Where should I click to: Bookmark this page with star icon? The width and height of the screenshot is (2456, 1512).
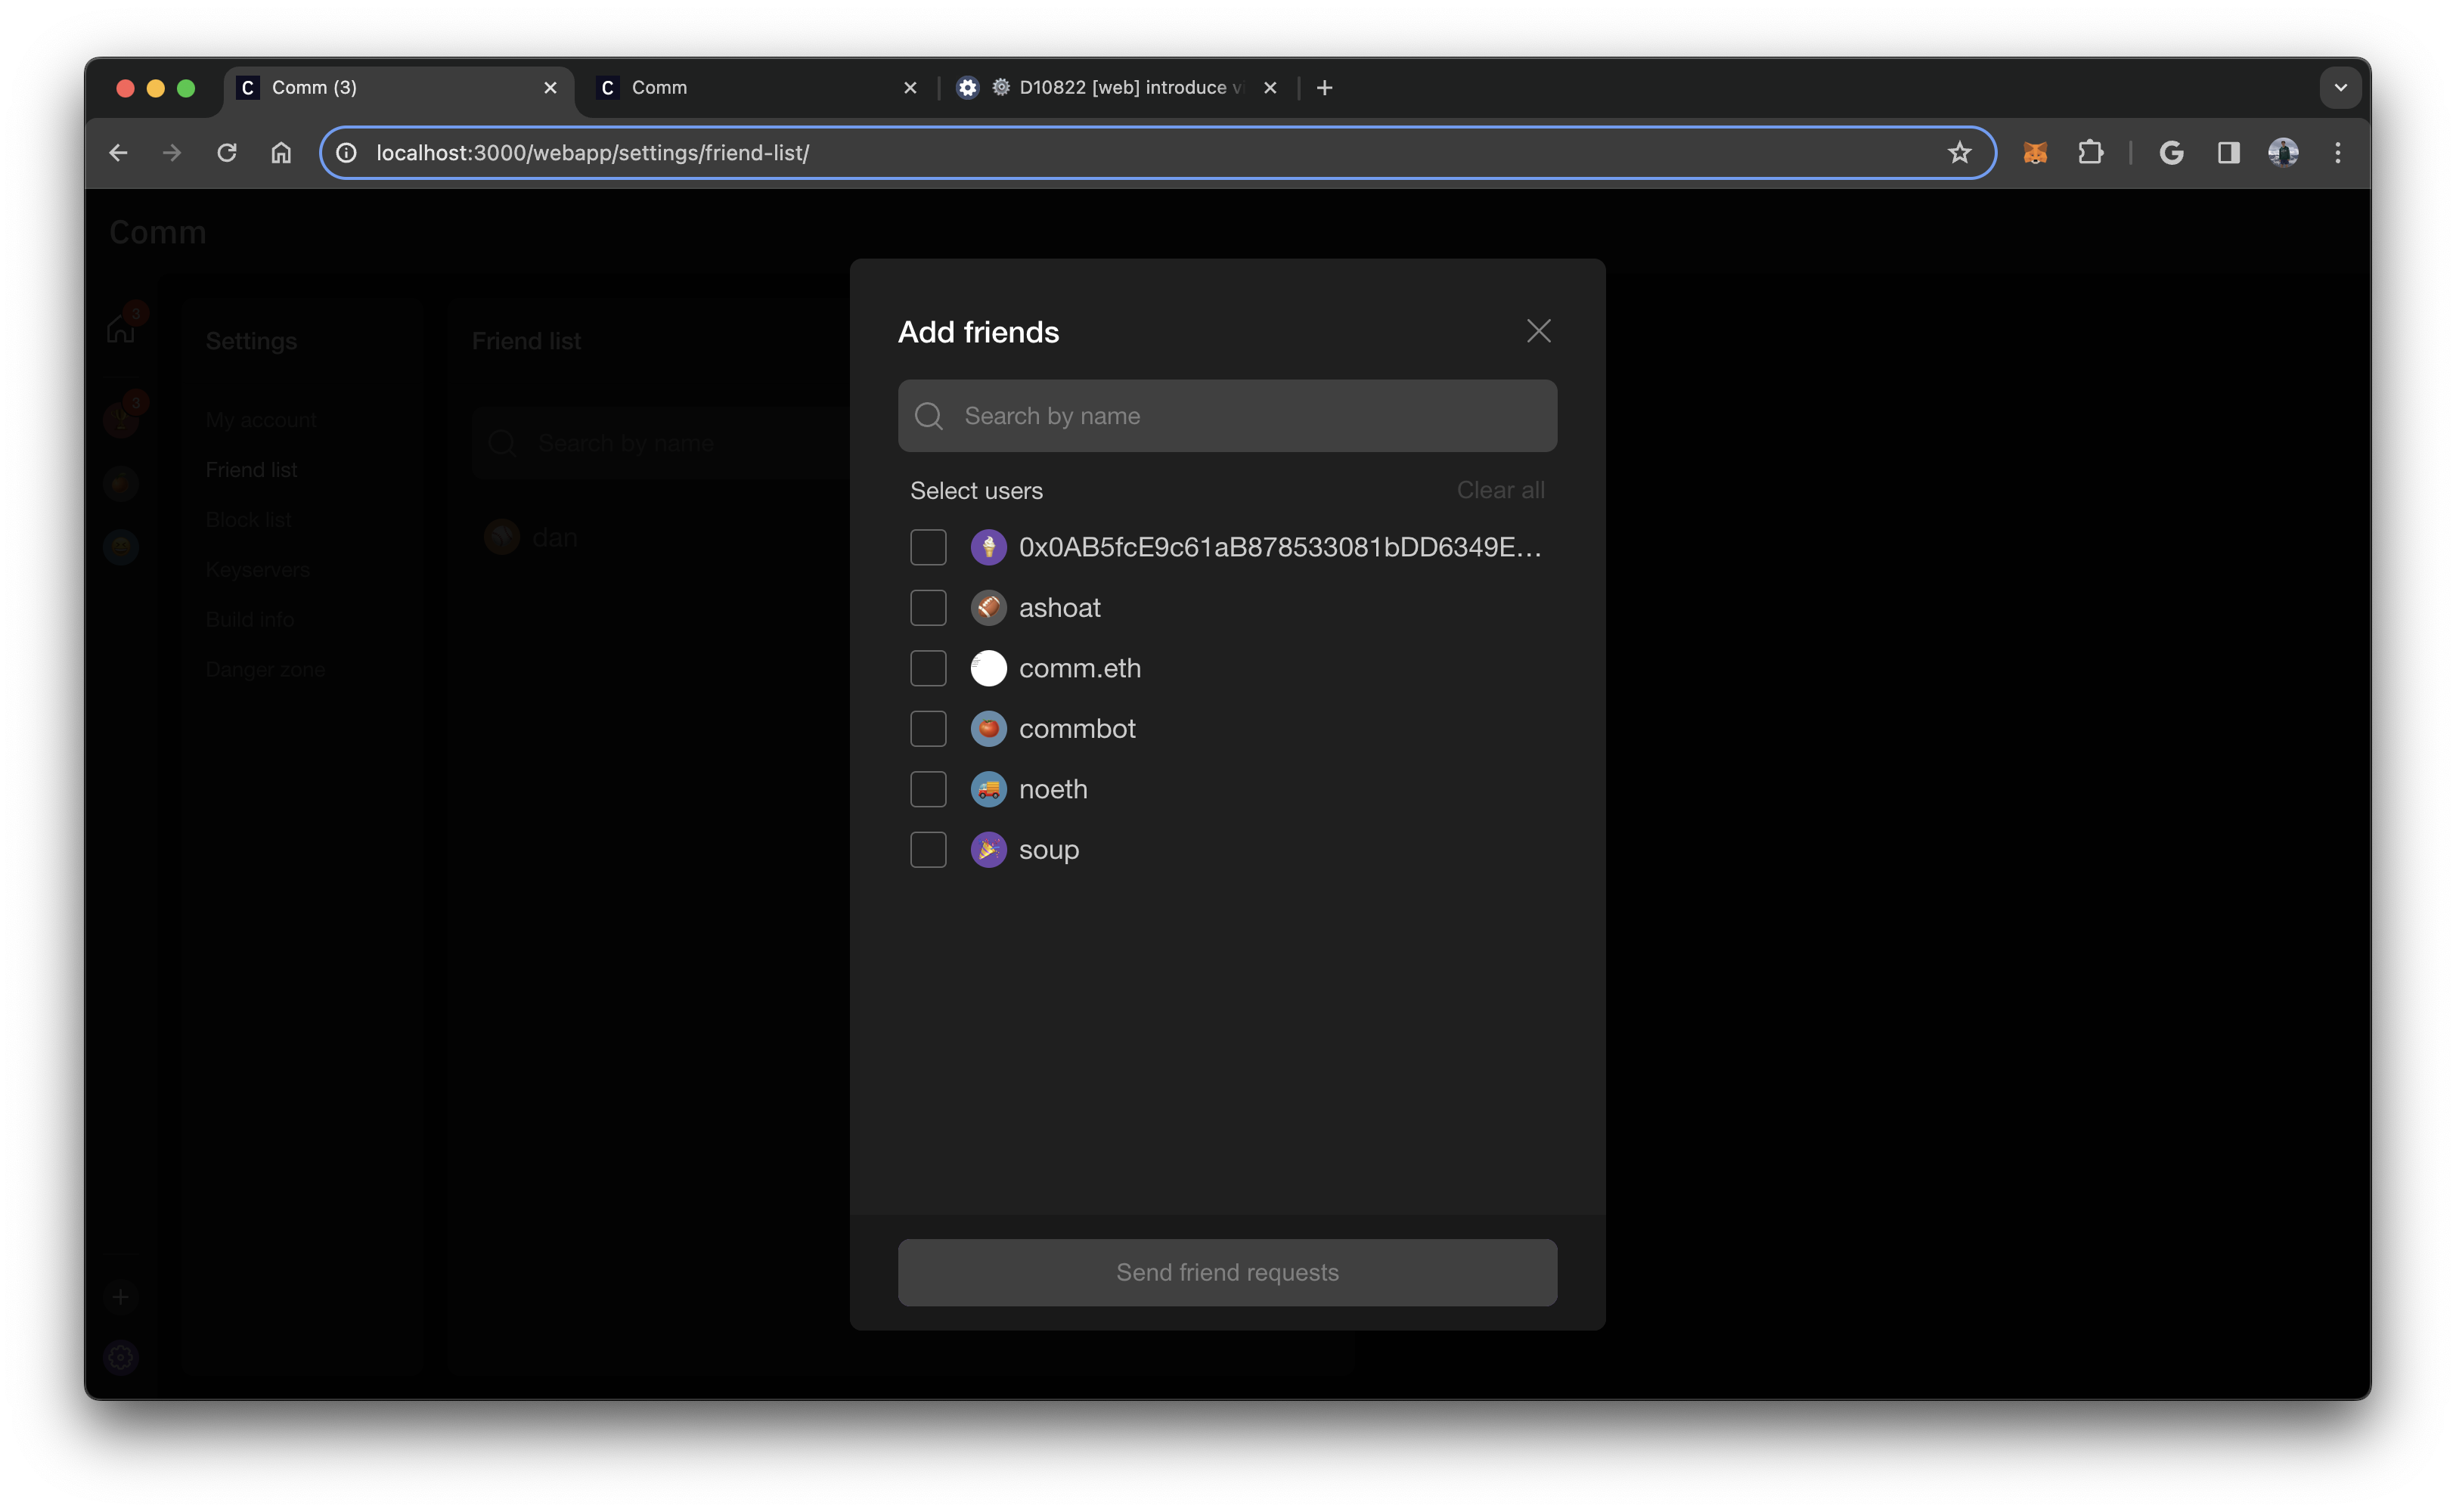pos(1959,153)
